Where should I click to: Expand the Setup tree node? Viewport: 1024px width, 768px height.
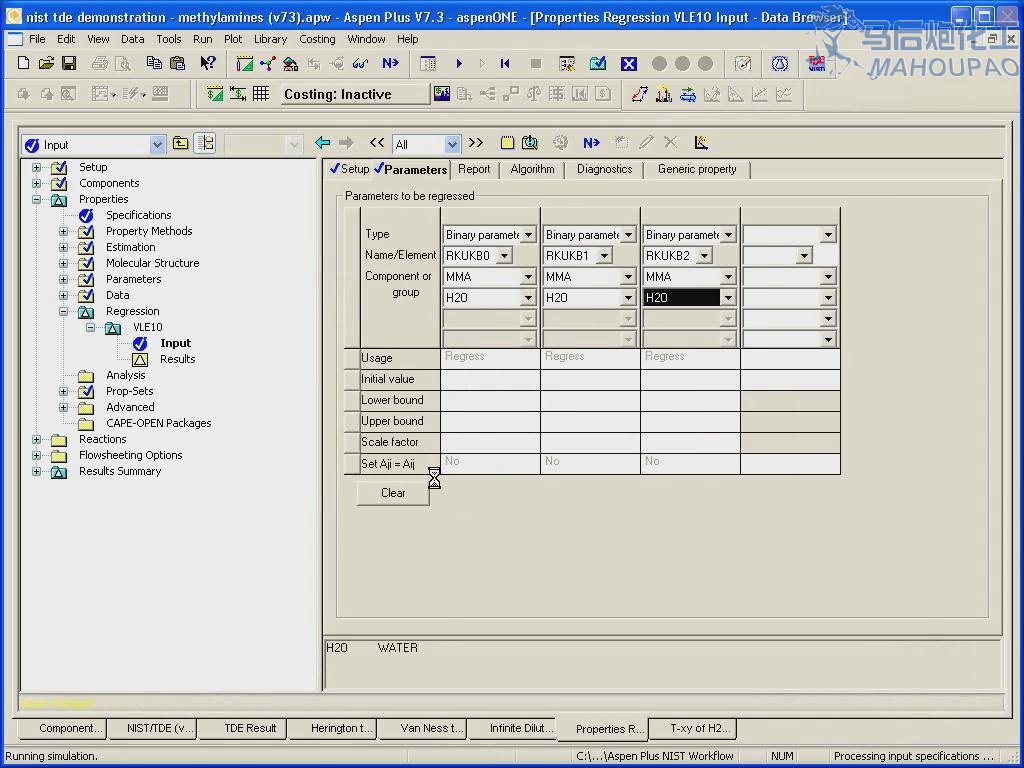[37, 167]
